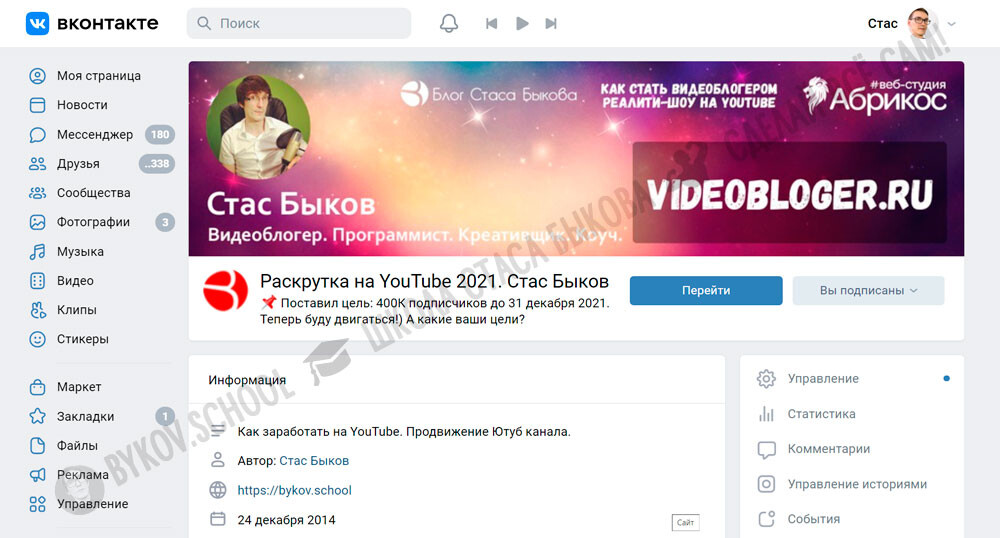1000x538 pixels.
Task: Click the previous track icon
Action: click(491, 23)
